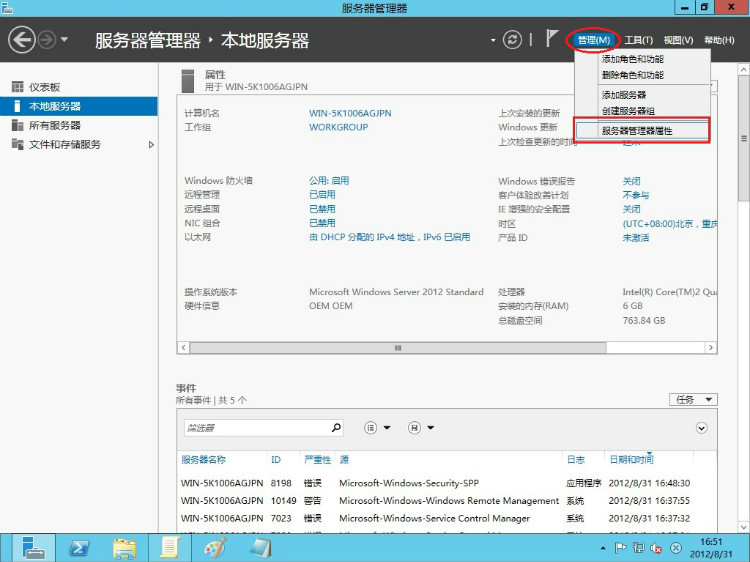Choose 添加角色和功能 from the menu

632,59
